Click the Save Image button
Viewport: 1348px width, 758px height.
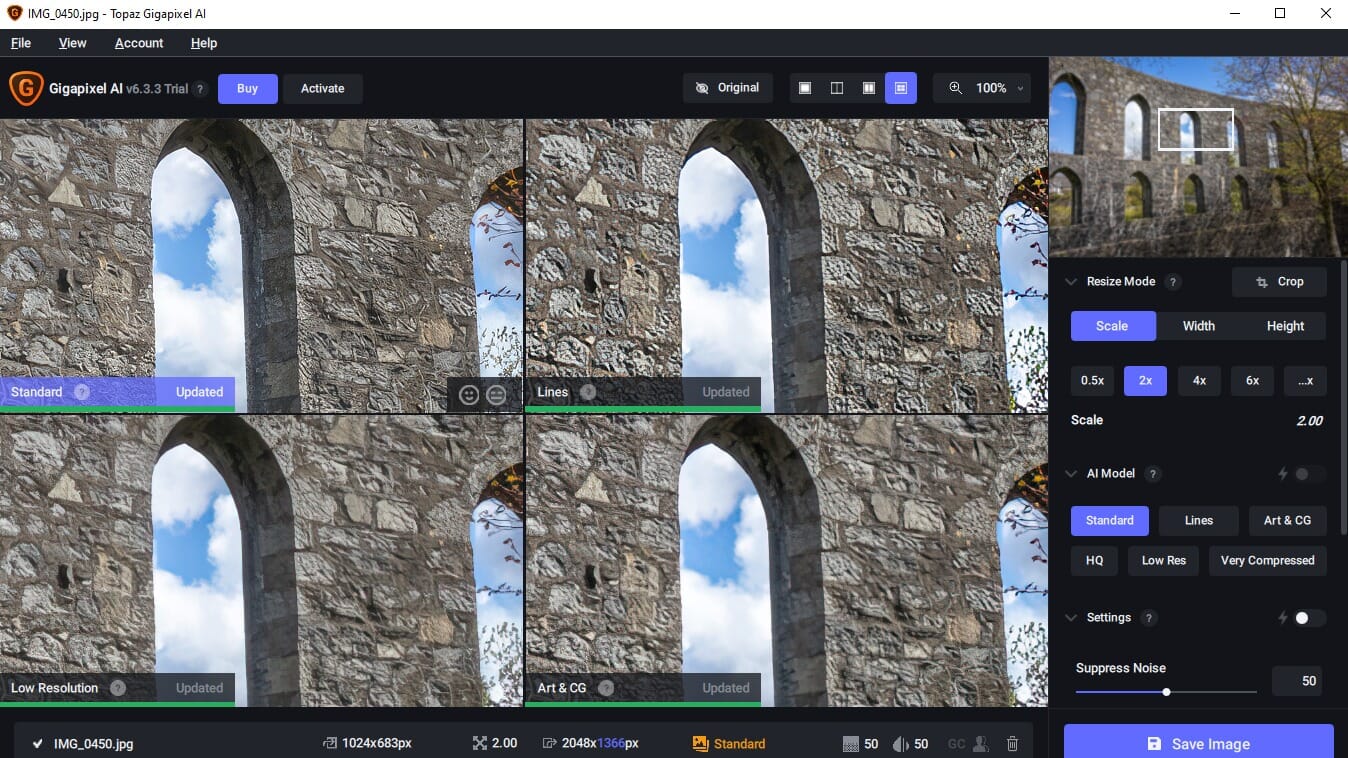point(1197,744)
